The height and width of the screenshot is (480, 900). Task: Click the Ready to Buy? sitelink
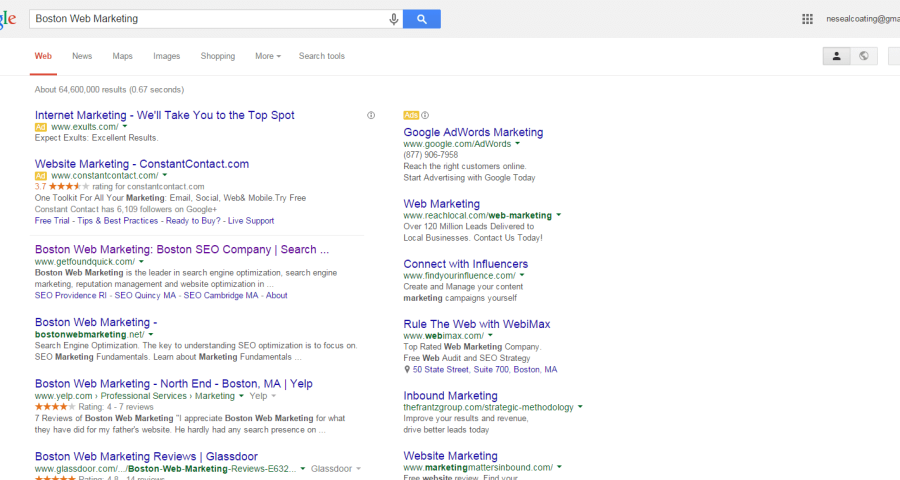click(193, 221)
